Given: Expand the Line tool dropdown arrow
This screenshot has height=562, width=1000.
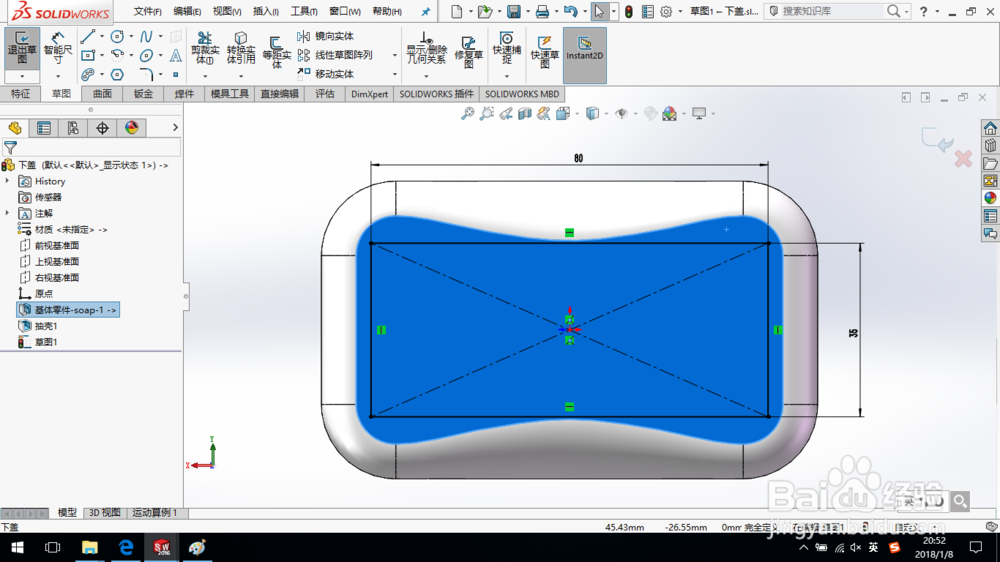Looking at the screenshot, I should point(102,36).
